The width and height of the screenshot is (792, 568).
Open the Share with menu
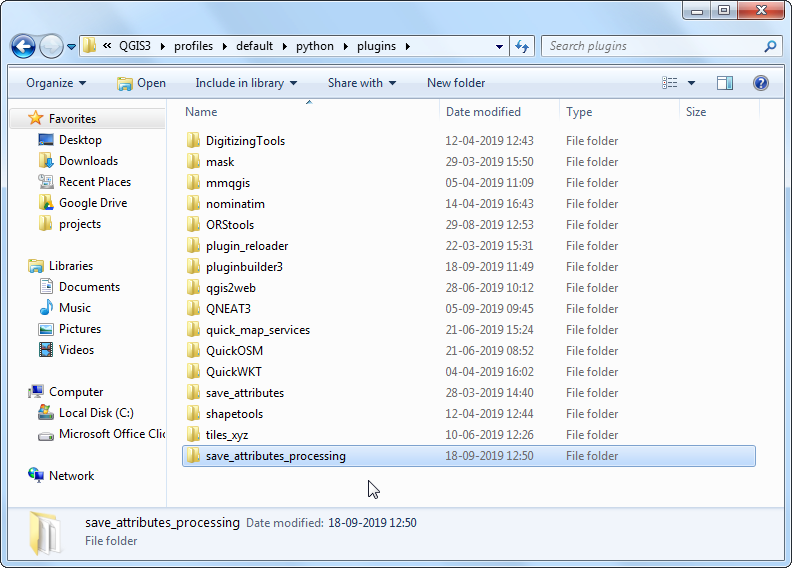tap(361, 83)
